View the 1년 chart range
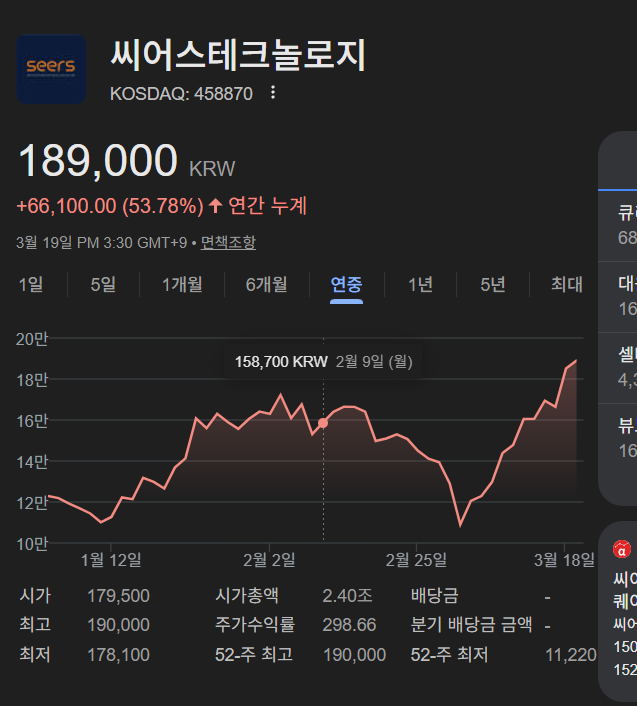Image resolution: width=637 pixels, height=706 pixels. coord(420,285)
